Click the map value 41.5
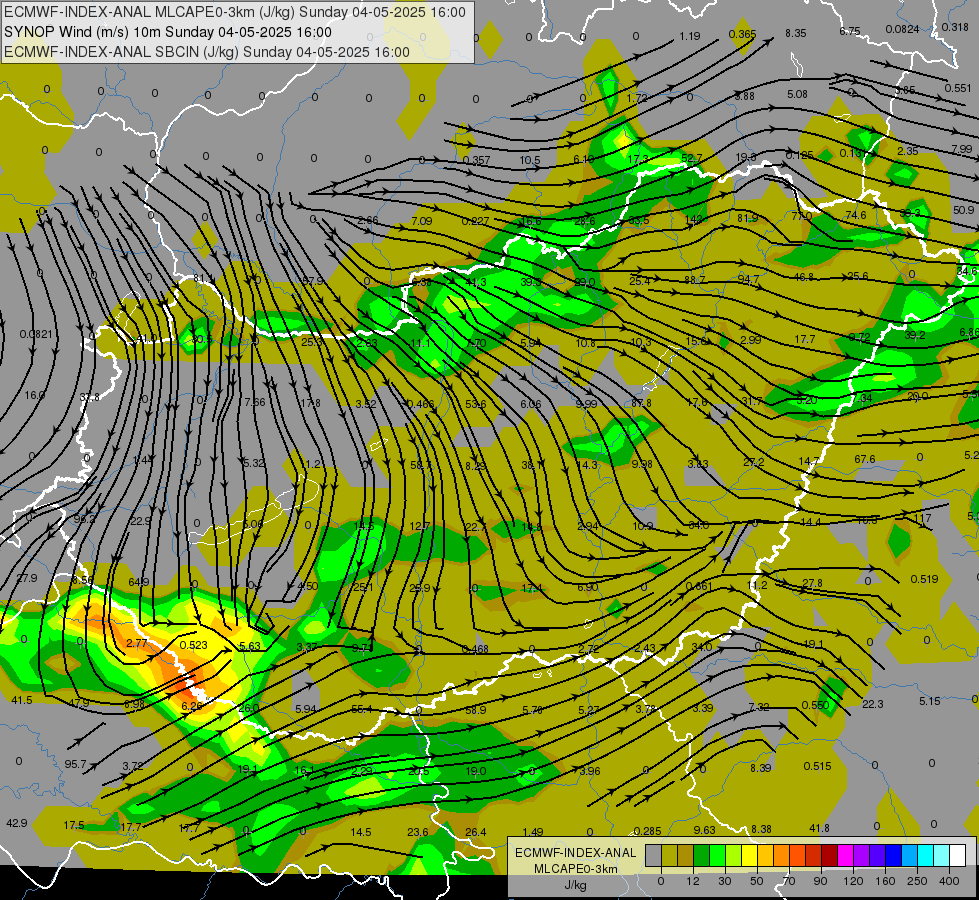The width and height of the screenshot is (979, 900). point(22,700)
